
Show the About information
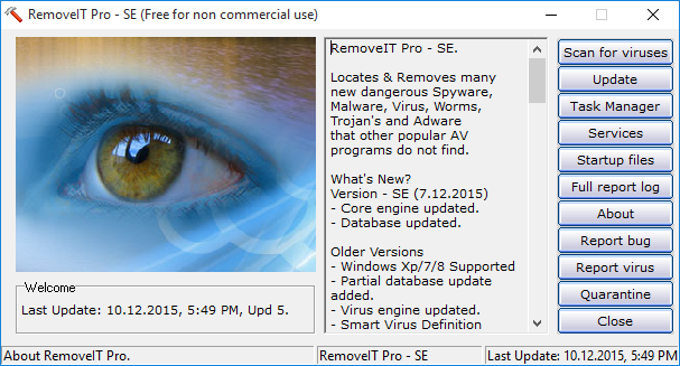(615, 214)
